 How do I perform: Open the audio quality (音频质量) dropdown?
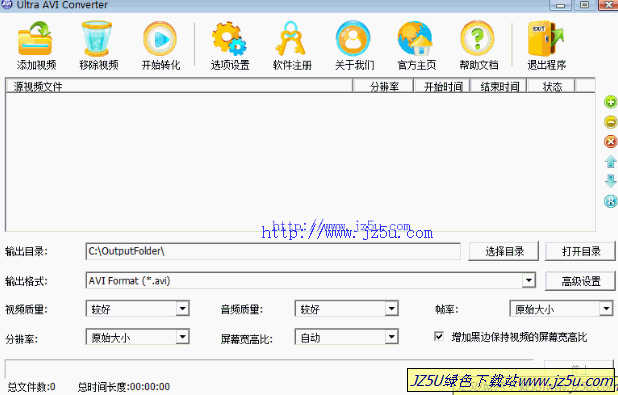[x=391, y=308]
